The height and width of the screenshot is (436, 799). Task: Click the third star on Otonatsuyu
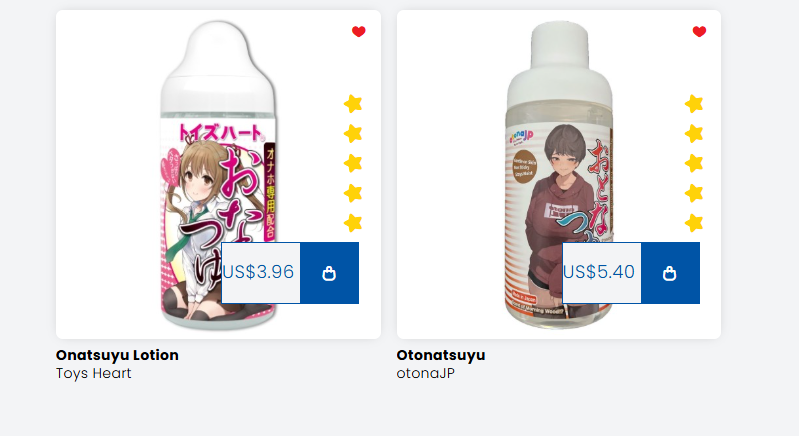(694, 163)
